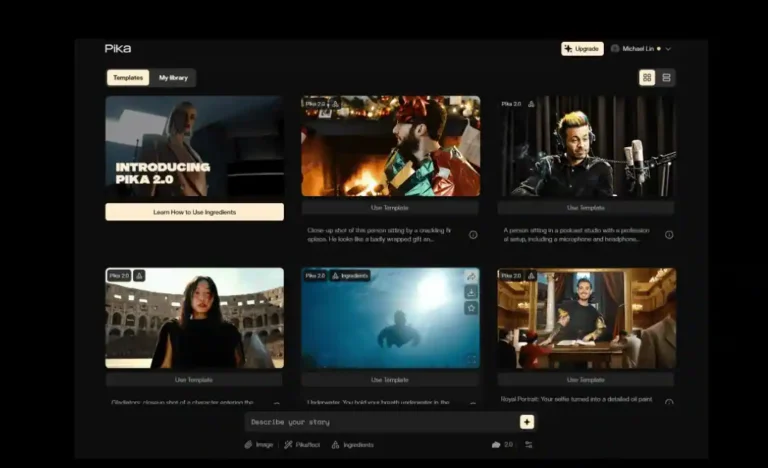Click the ingredients icon on podcast thumbnail
This screenshot has height=468, width=768.
[x=531, y=104]
